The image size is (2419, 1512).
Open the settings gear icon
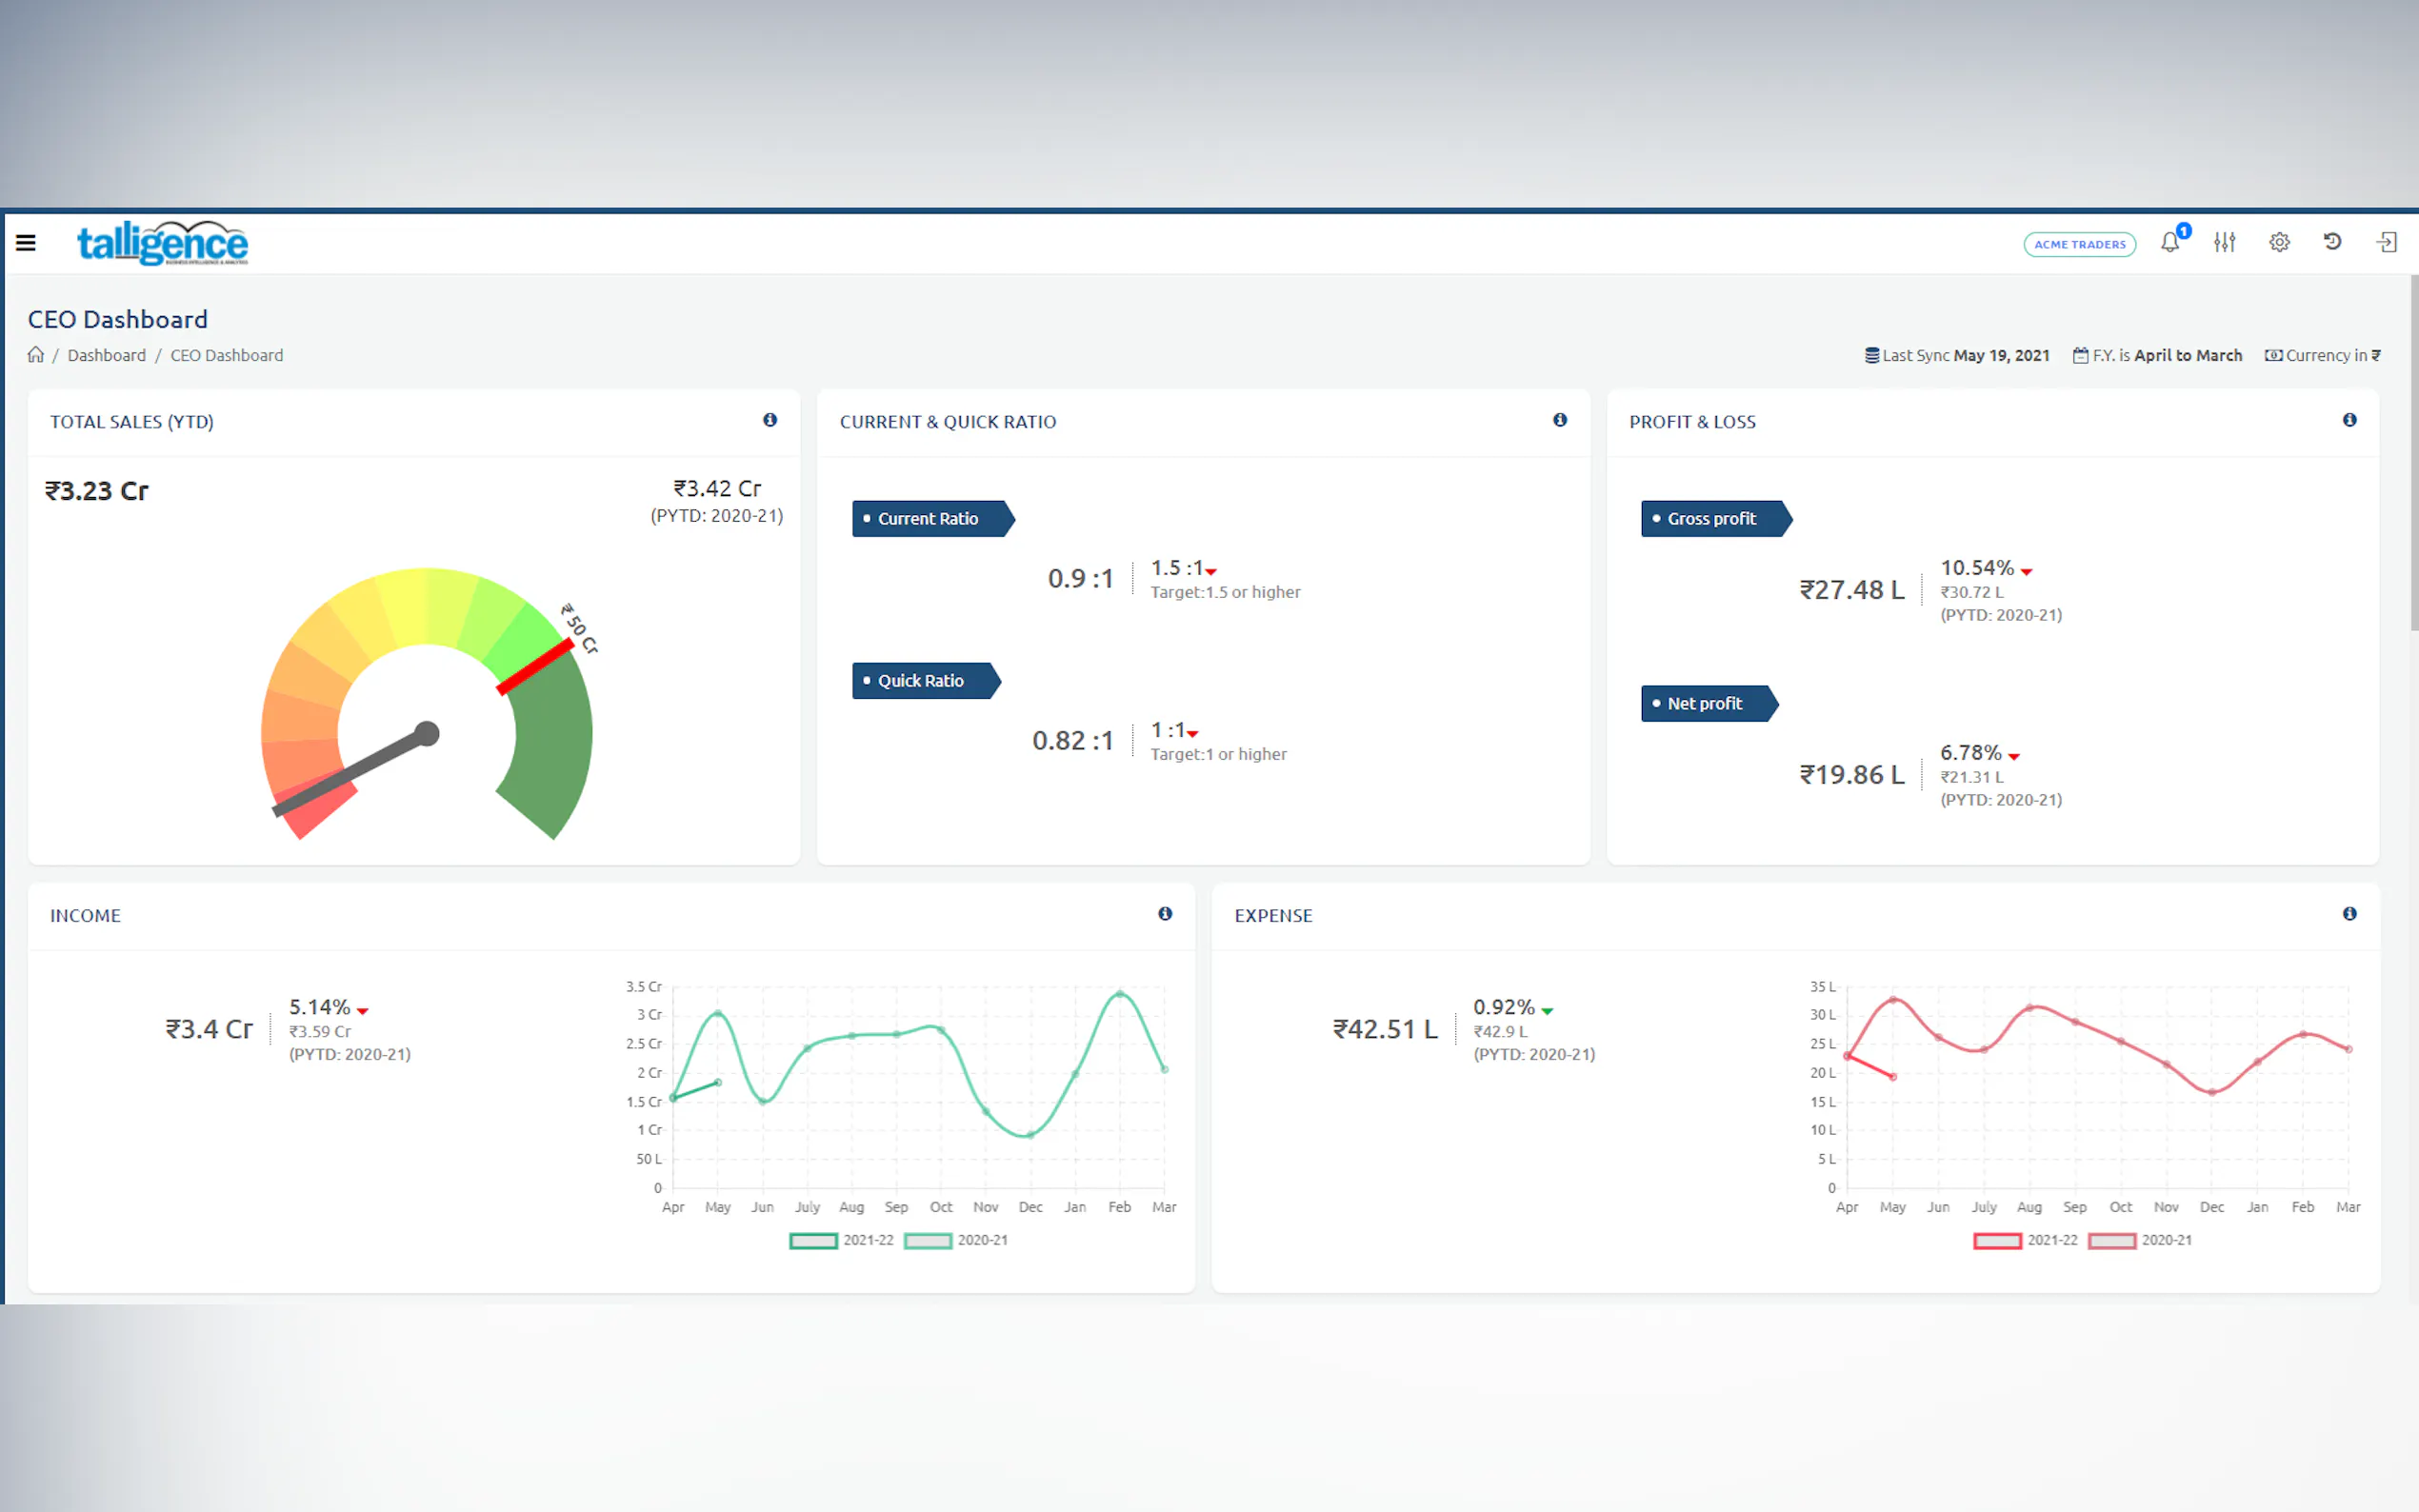pos(2279,243)
